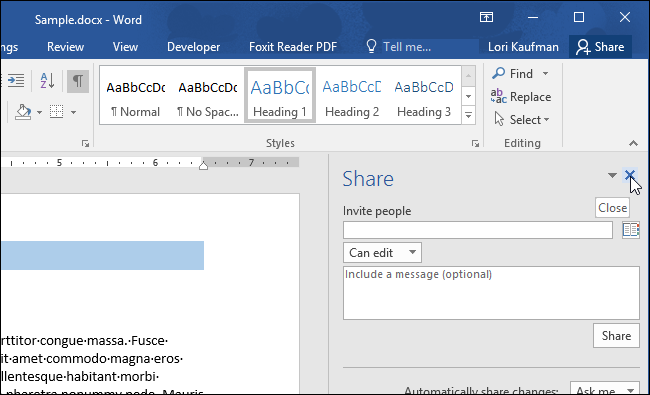The width and height of the screenshot is (650, 395).
Task: Click the Editing group label
Action: 522,143
